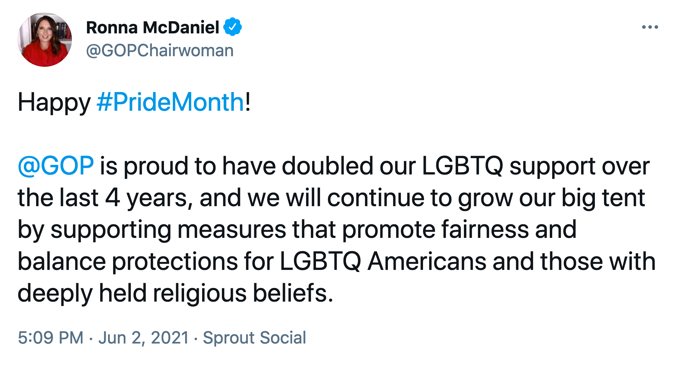Open Ronna McDaniel's profile picture
This screenshot has width=679, height=366.
[45, 39]
